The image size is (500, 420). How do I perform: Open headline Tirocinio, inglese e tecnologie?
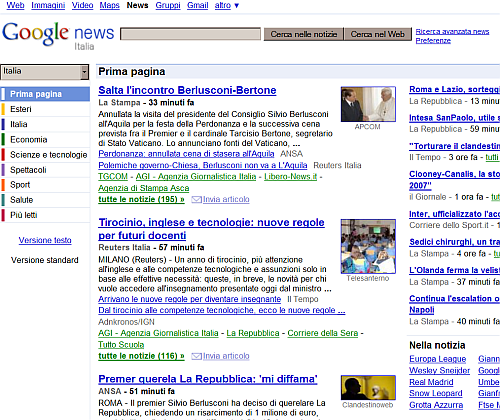[211, 229]
